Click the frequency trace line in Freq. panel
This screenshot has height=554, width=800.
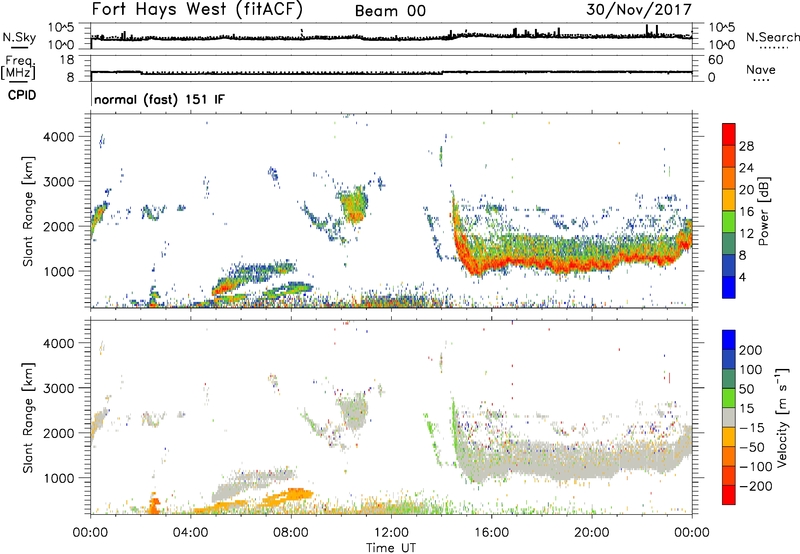click(391, 73)
